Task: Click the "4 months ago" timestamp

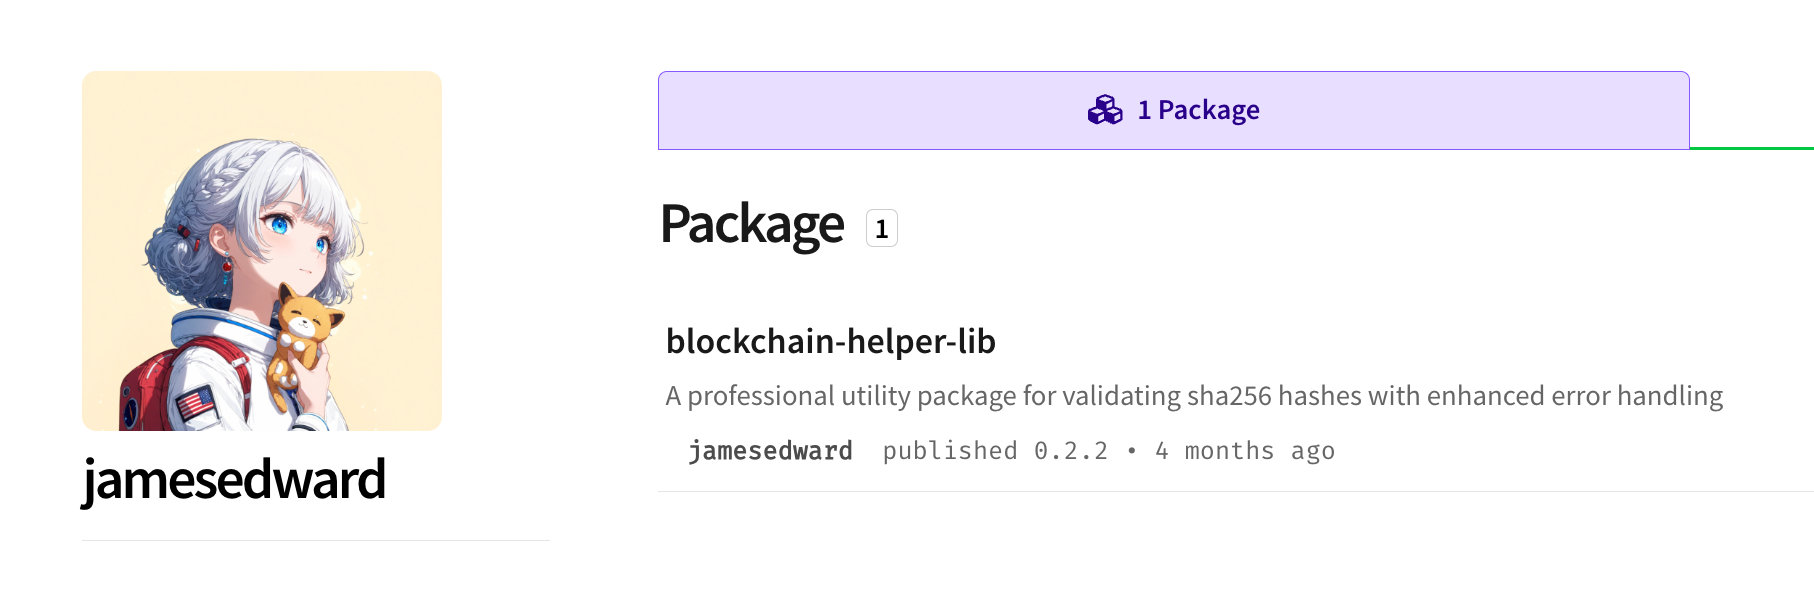Action: (x=1245, y=451)
